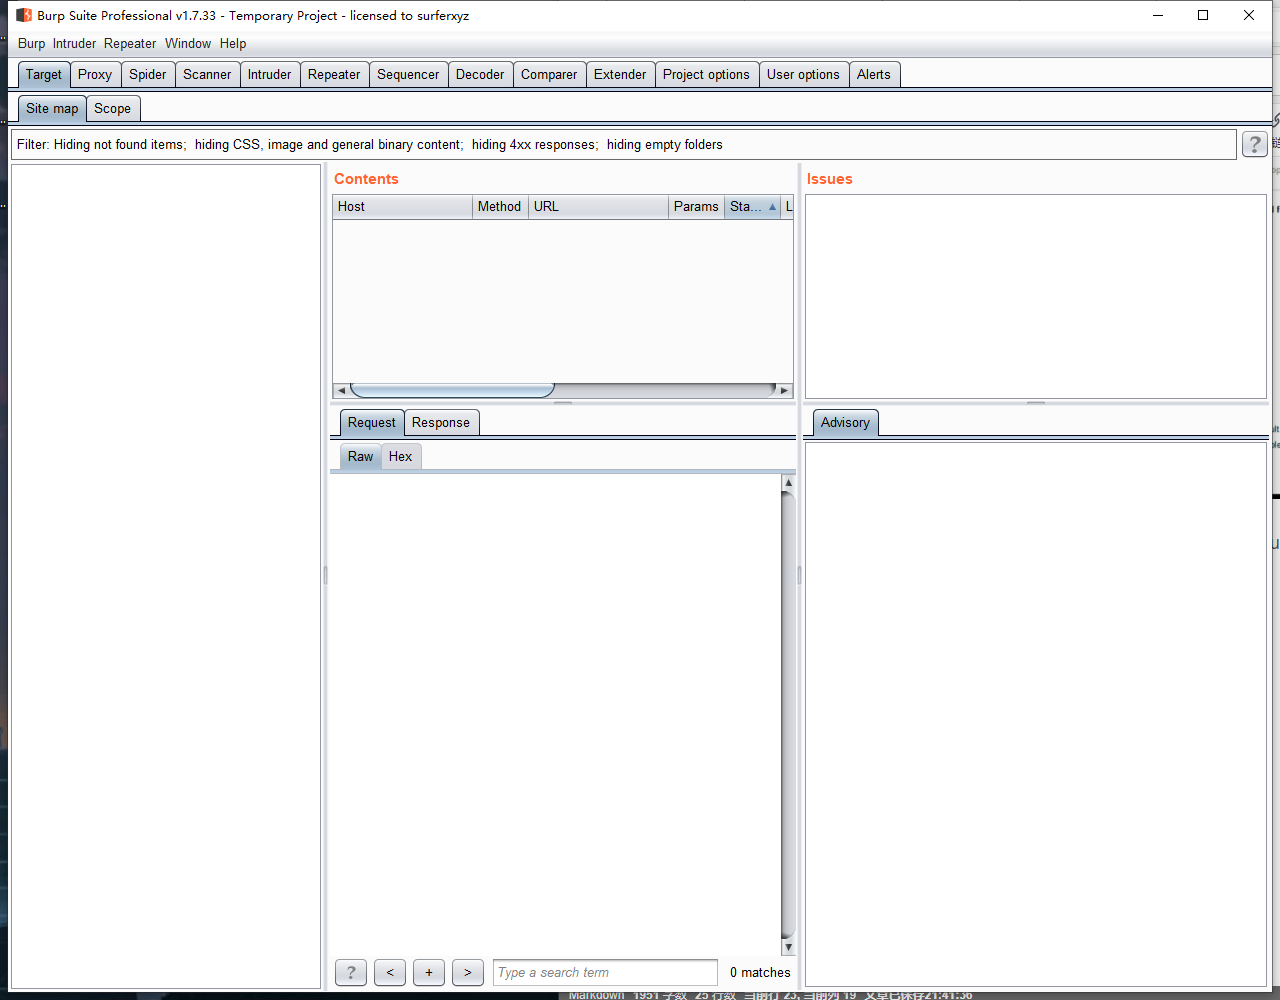Viewport: 1280px width, 1000px height.
Task: Go to previous search match button
Action: point(390,972)
